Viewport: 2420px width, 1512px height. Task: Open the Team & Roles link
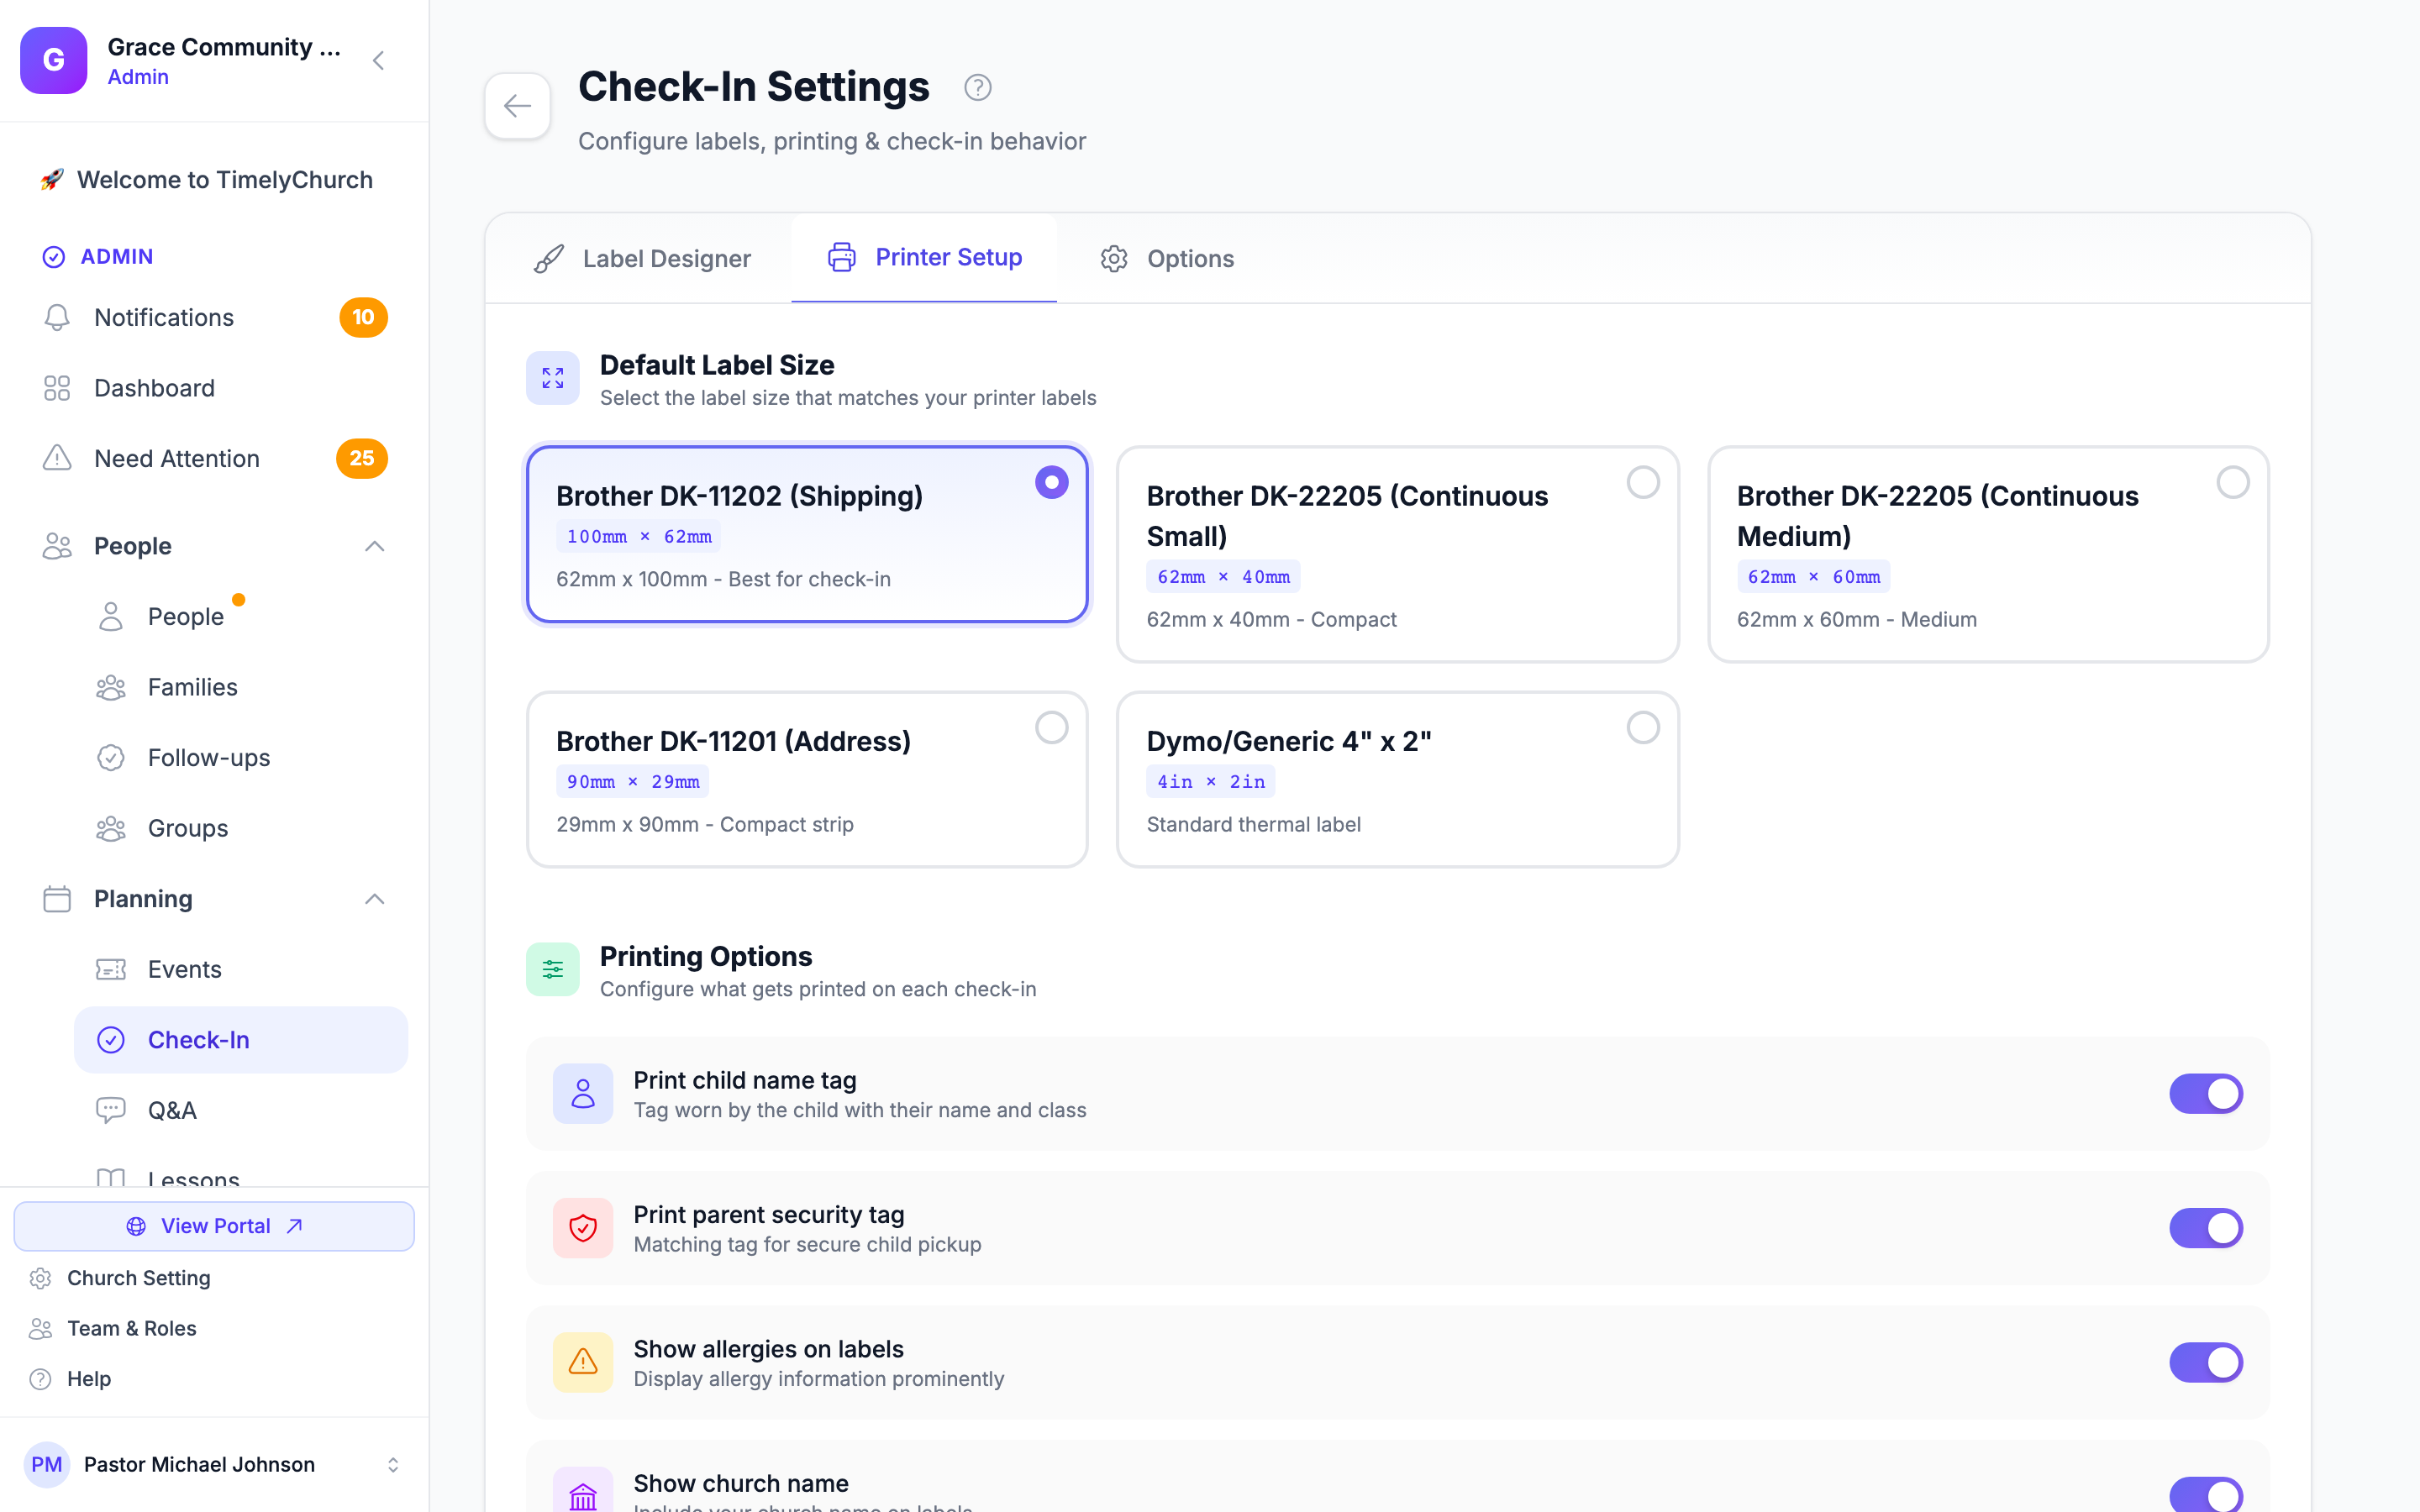pos(131,1328)
